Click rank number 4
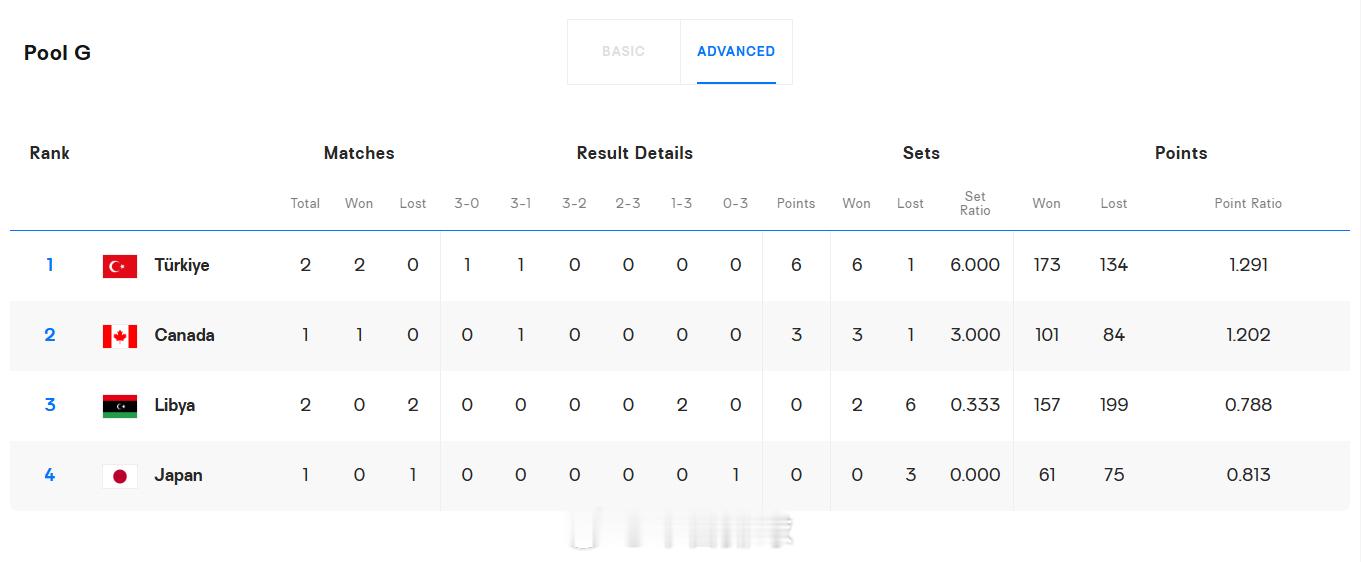 (50, 475)
